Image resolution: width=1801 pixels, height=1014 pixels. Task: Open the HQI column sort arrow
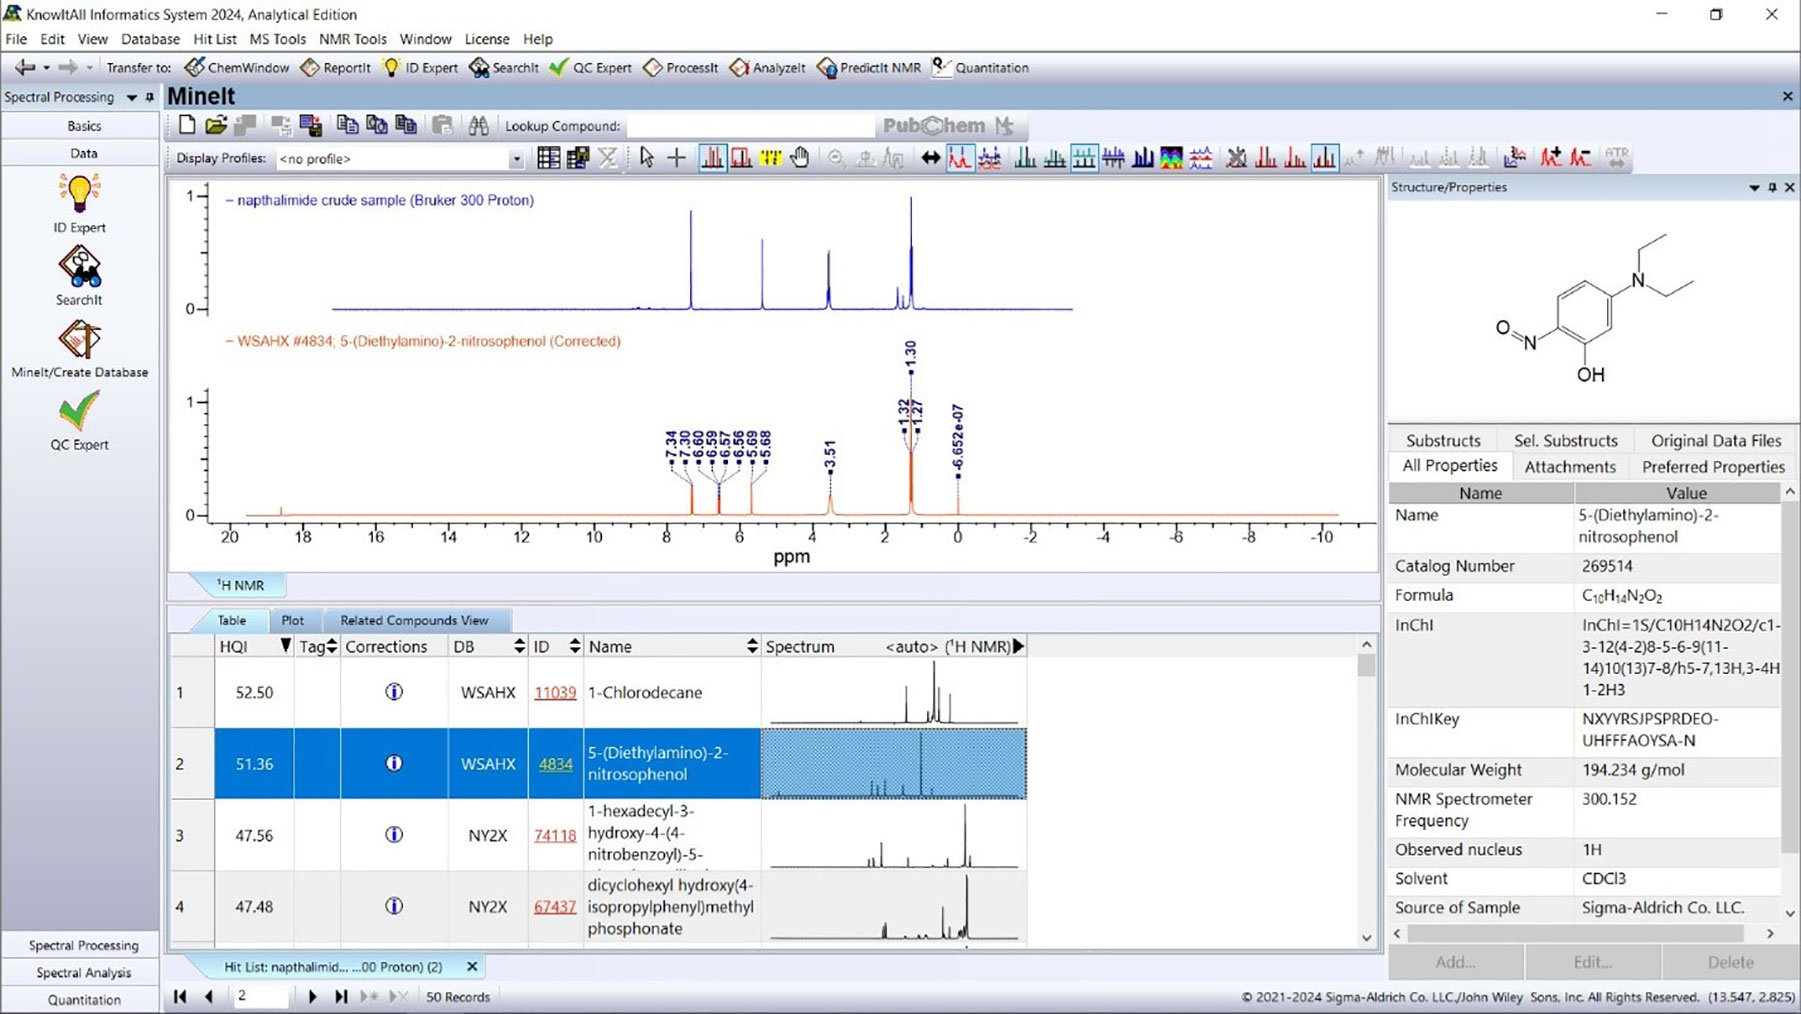click(x=285, y=647)
